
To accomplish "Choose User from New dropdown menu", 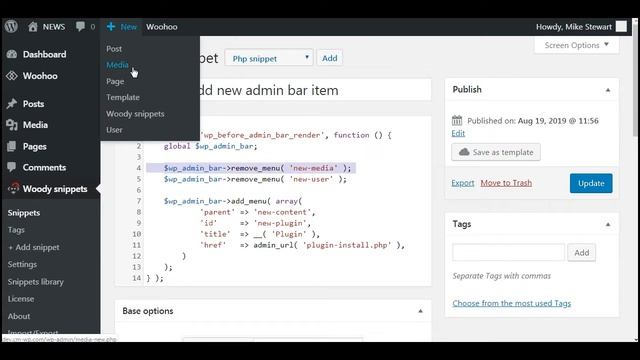I will [x=114, y=129].
